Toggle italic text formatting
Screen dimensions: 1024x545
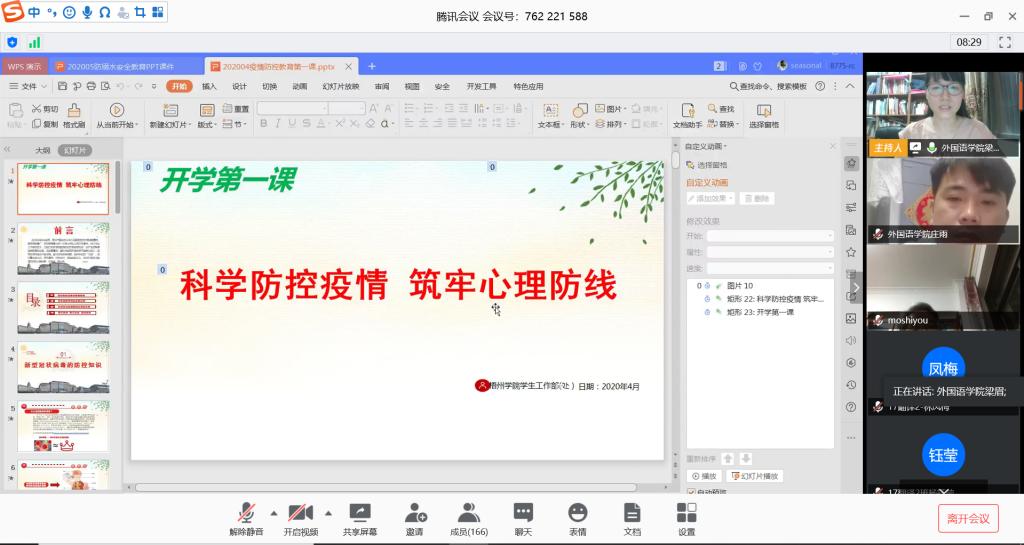coord(278,123)
